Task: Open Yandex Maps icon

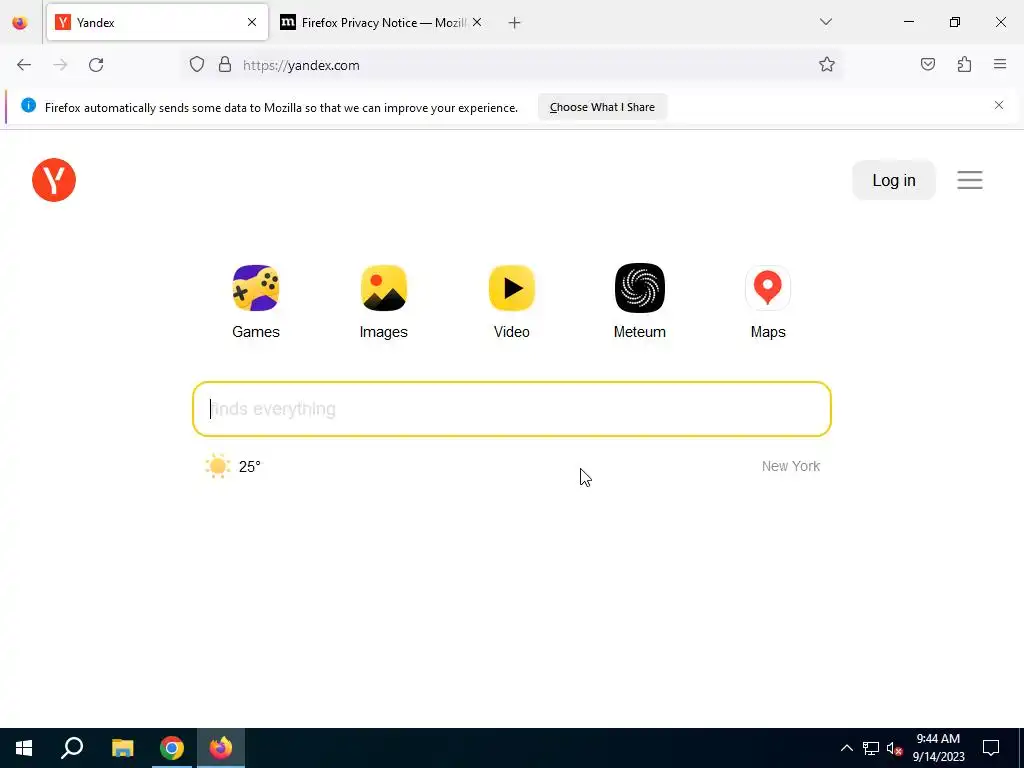Action: click(x=767, y=288)
